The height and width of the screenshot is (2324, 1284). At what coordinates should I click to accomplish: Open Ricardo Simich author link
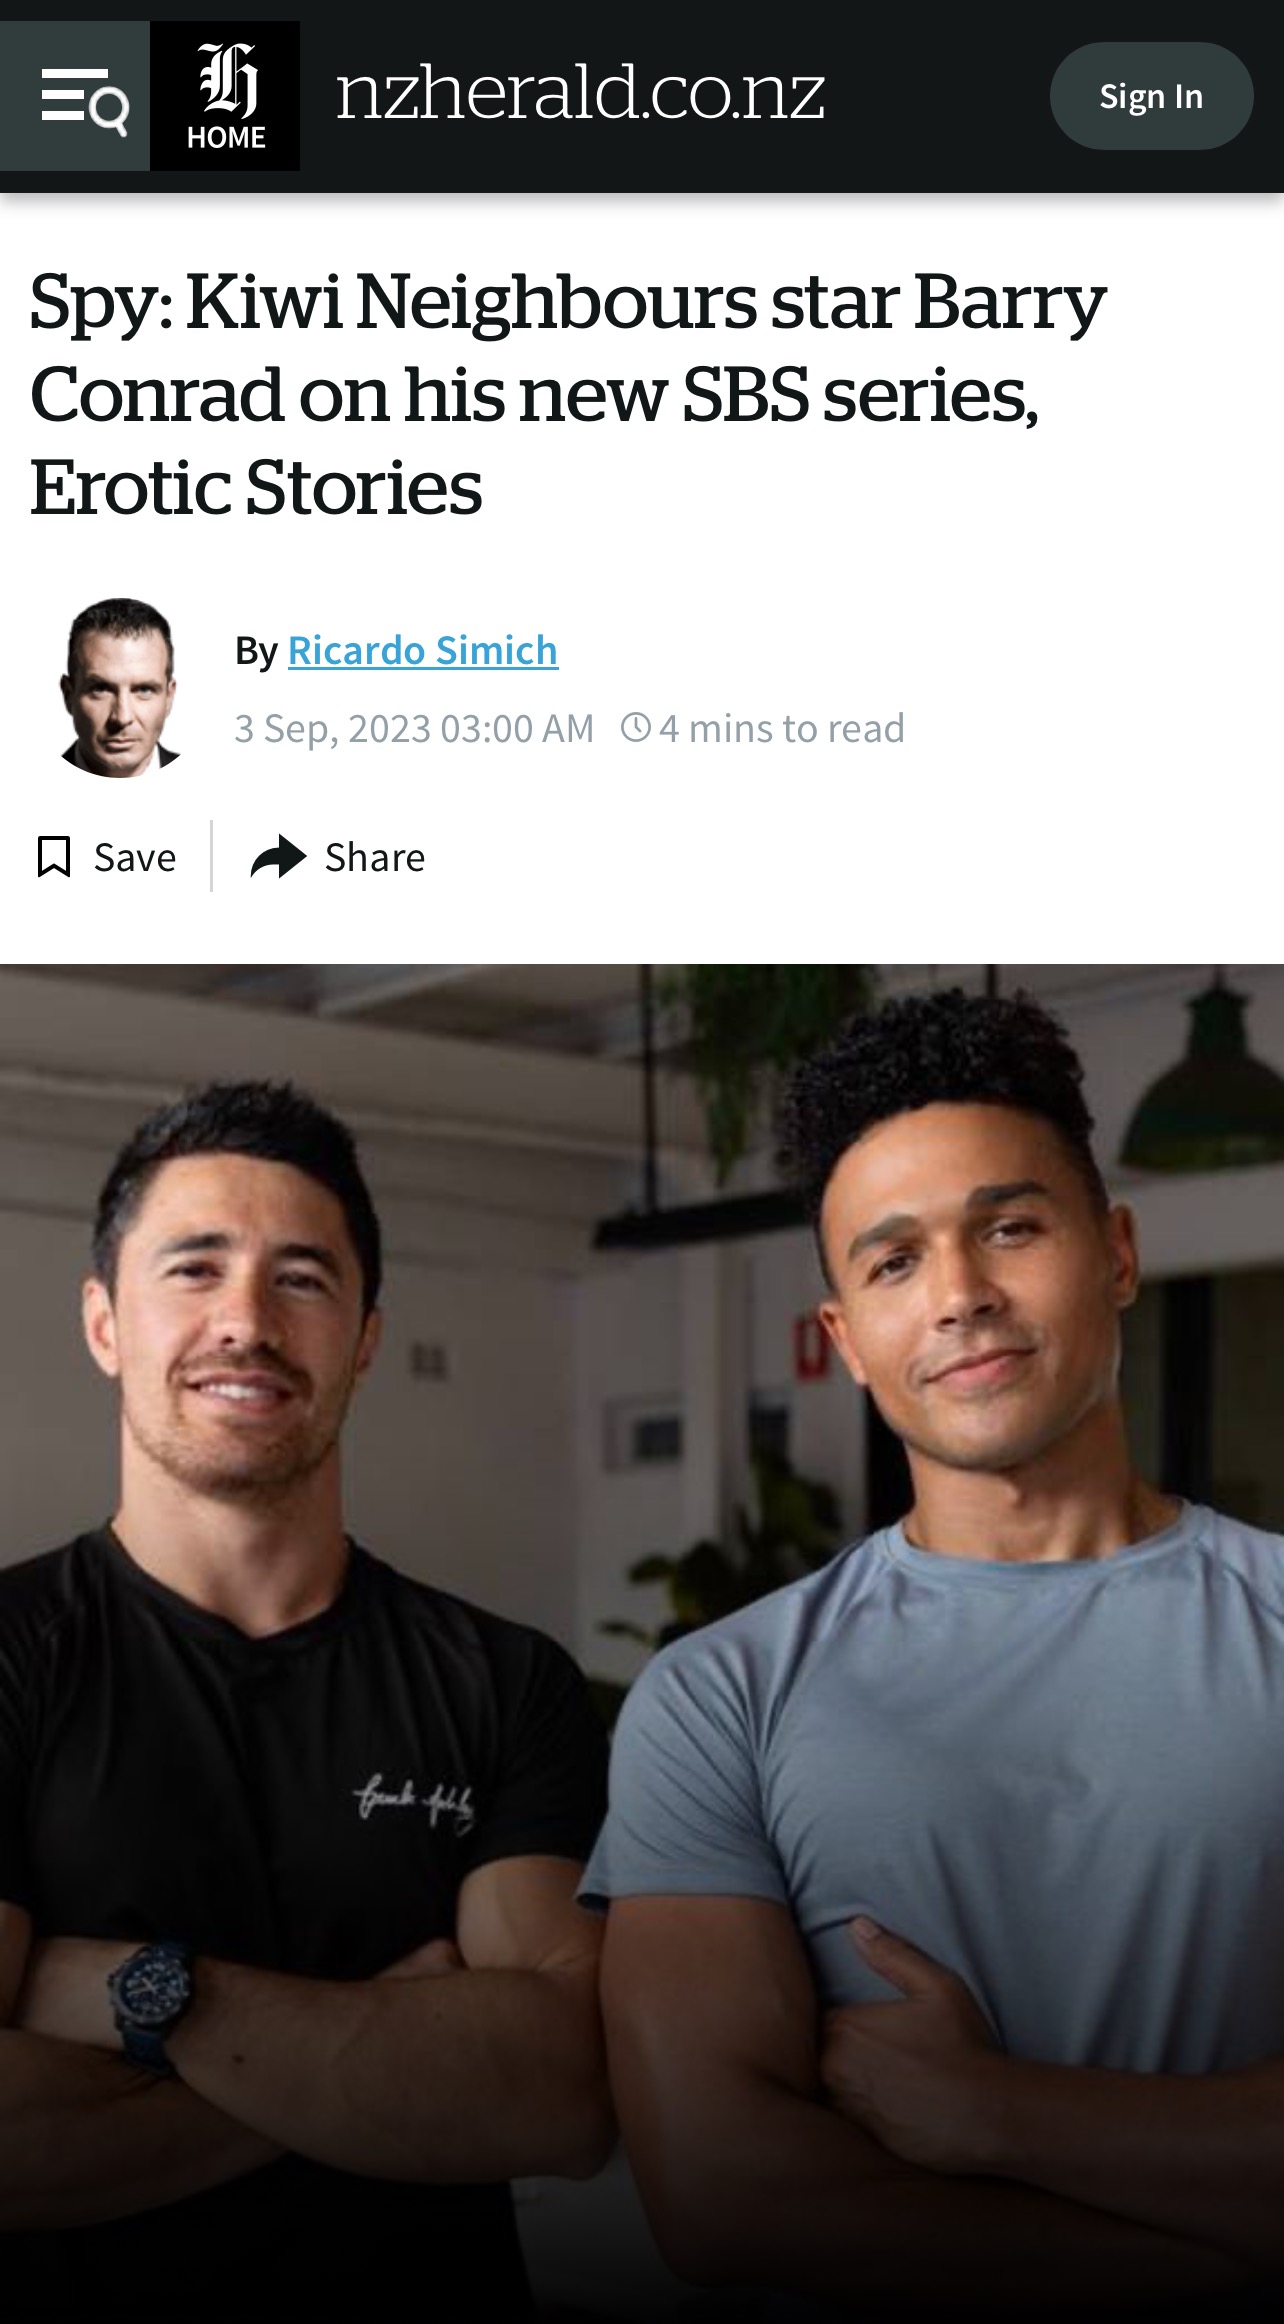coord(423,650)
